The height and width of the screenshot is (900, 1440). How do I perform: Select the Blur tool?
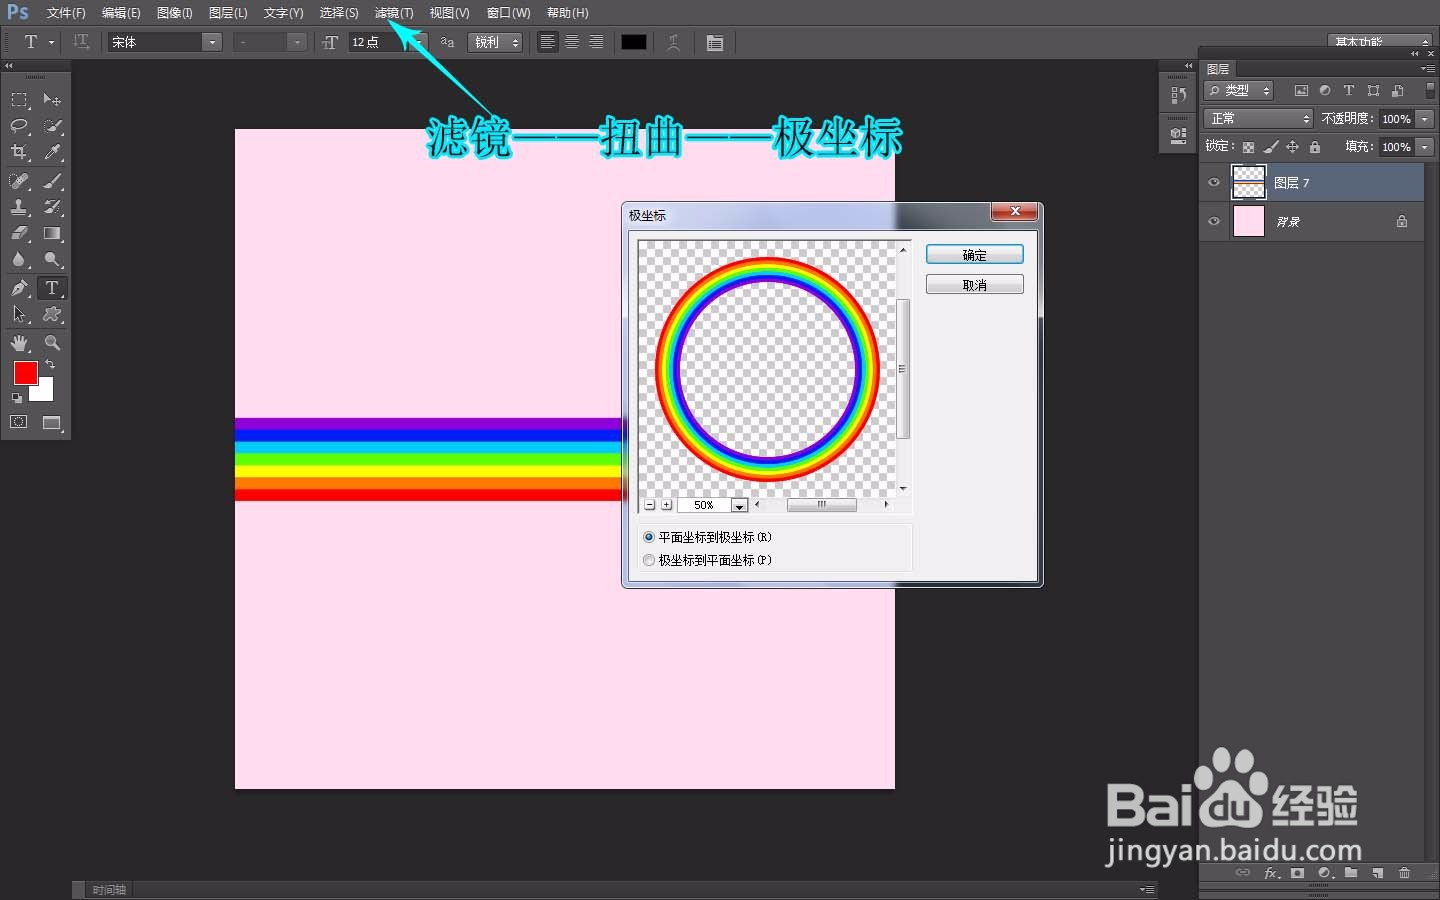coord(19,259)
